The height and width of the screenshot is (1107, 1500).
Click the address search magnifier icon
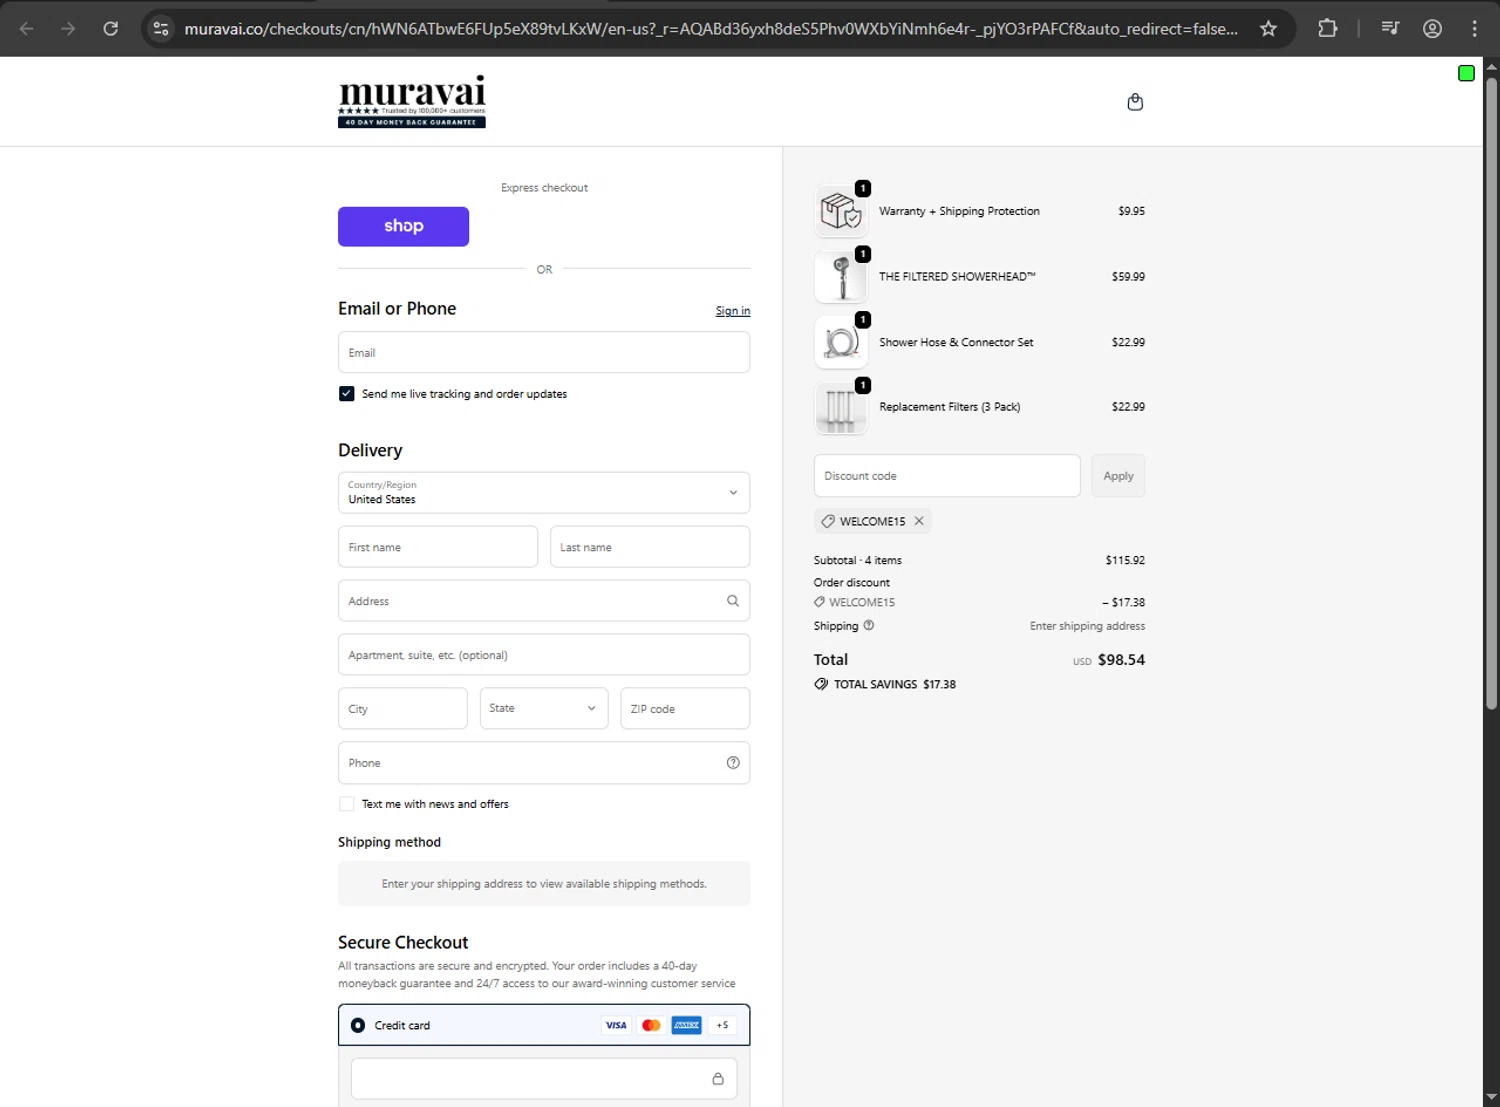point(733,601)
